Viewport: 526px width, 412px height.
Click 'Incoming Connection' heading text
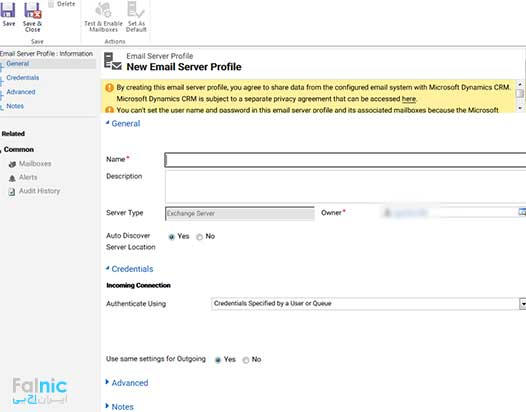pyautogui.click(x=138, y=286)
